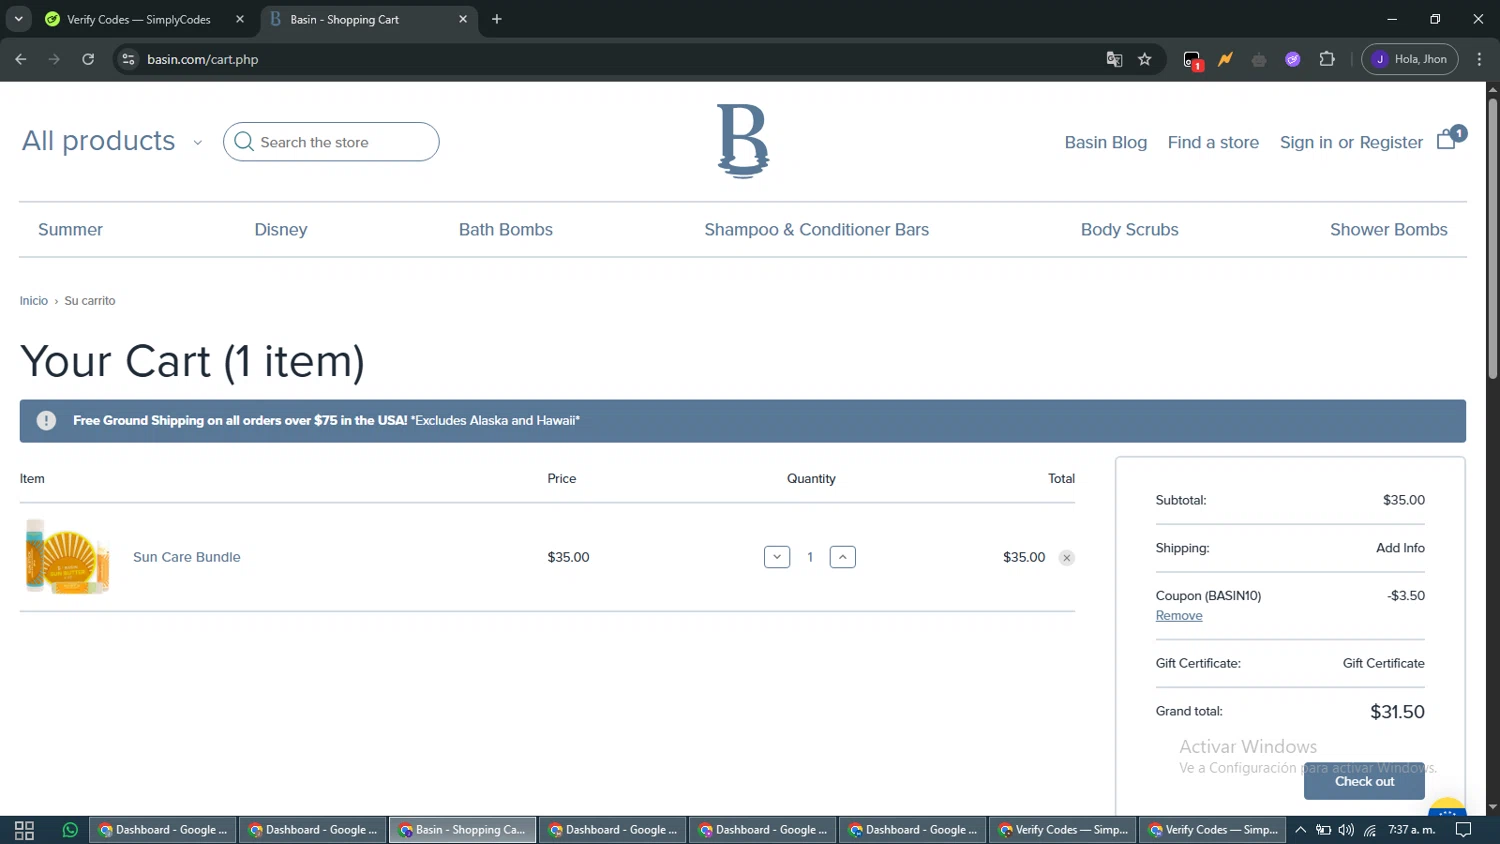The width and height of the screenshot is (1500, 844).
Task: Go to the Basin Blog
Action: pyautogui.click(x=1105, y=142)
